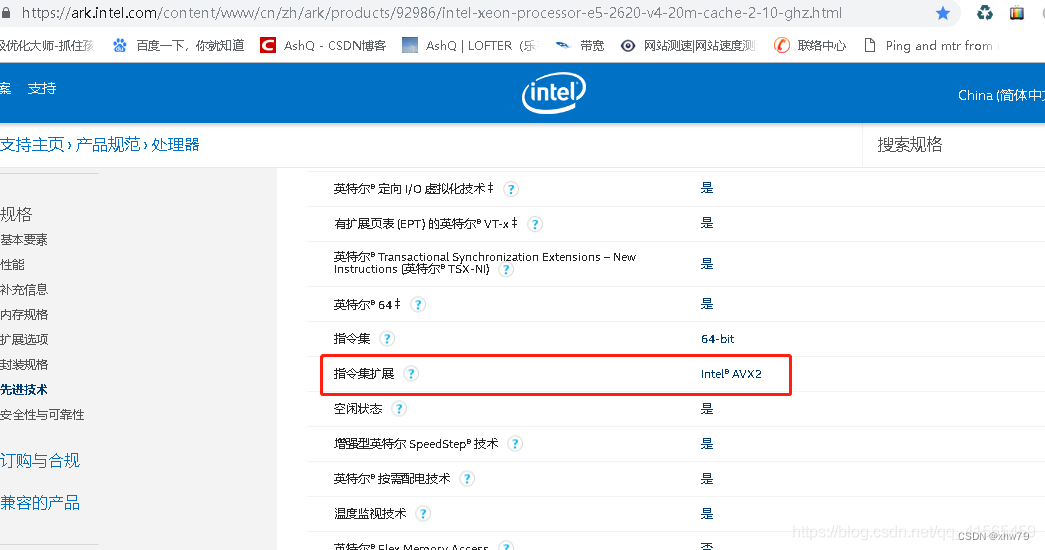This screenshot has height=550, width=1045.
Task: Click the Intel AVX2 value text
Action: tap(731, 374)
